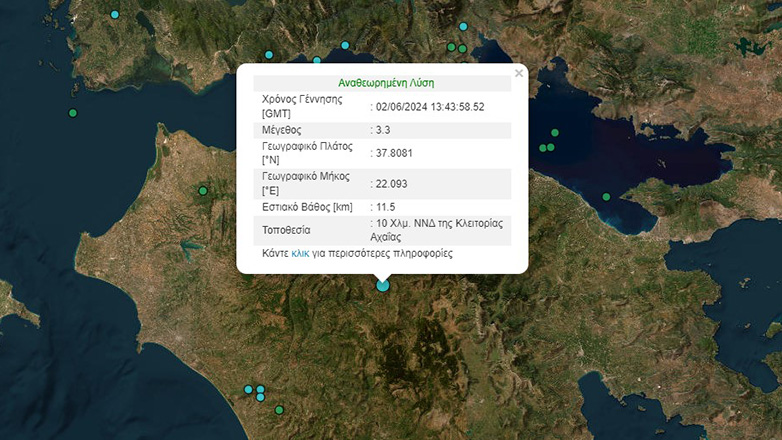Select the lone green marker on the gulf's southeastern shore
Viewport: 782px width, 440px height.
[606, 197]
